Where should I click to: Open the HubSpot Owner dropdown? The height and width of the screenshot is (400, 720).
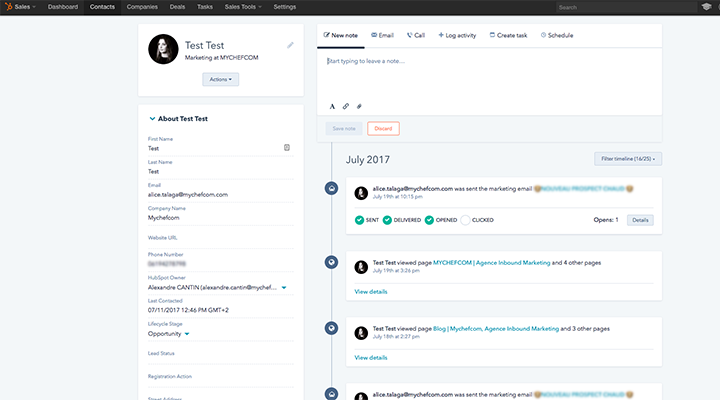coord(284,287)
